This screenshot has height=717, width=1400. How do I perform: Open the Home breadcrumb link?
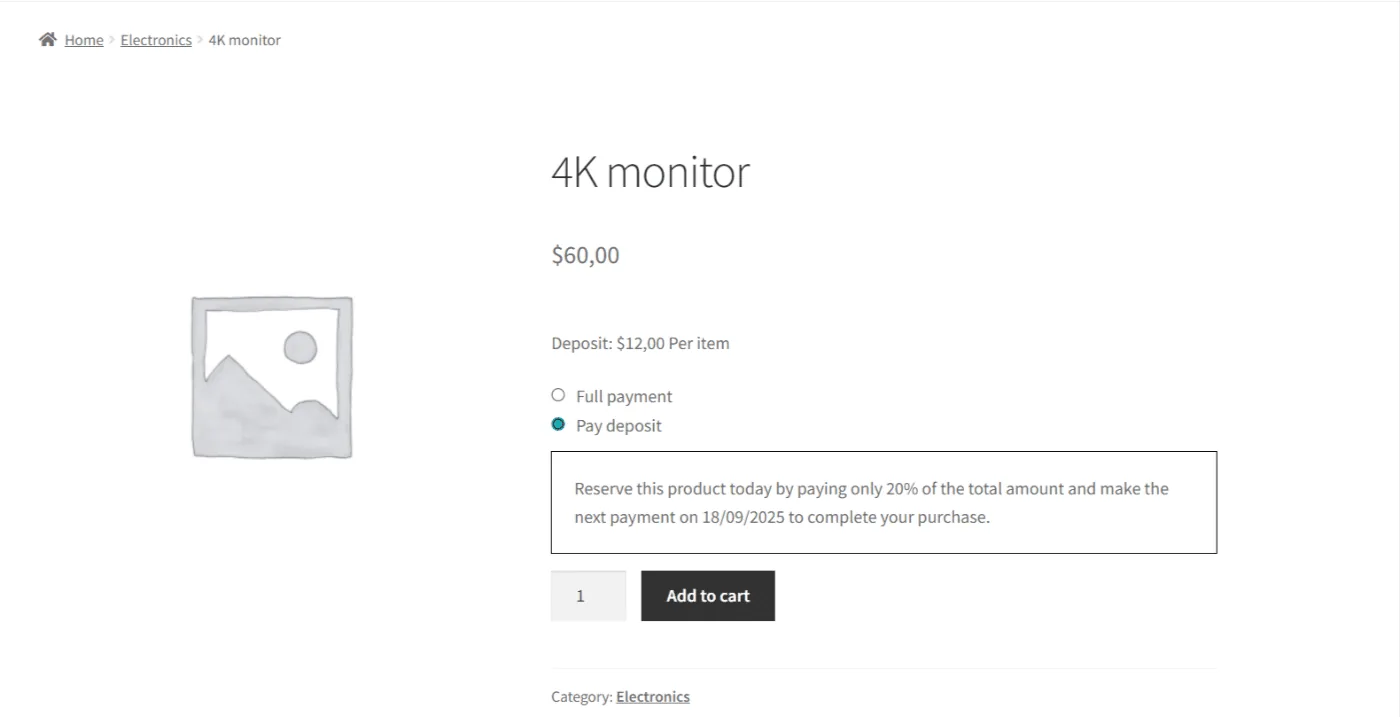(84, 40)
